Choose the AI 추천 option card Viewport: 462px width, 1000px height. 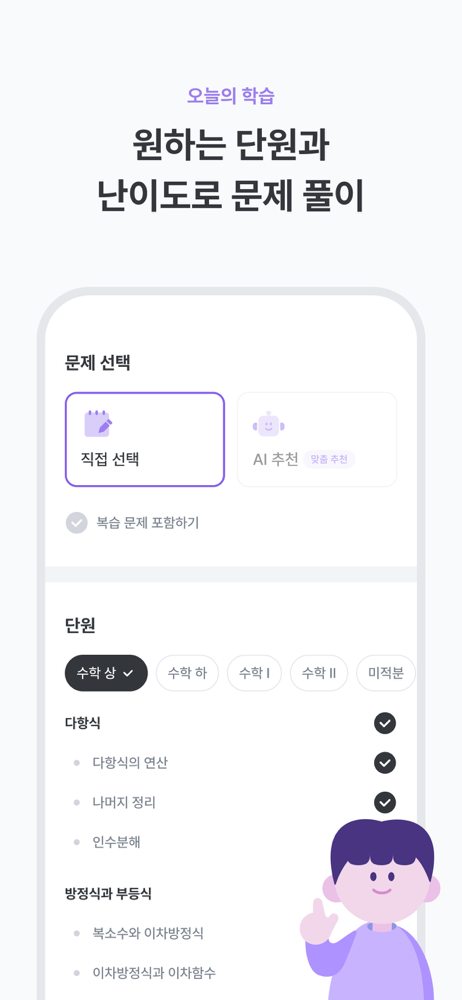click(x=317, y=439)
